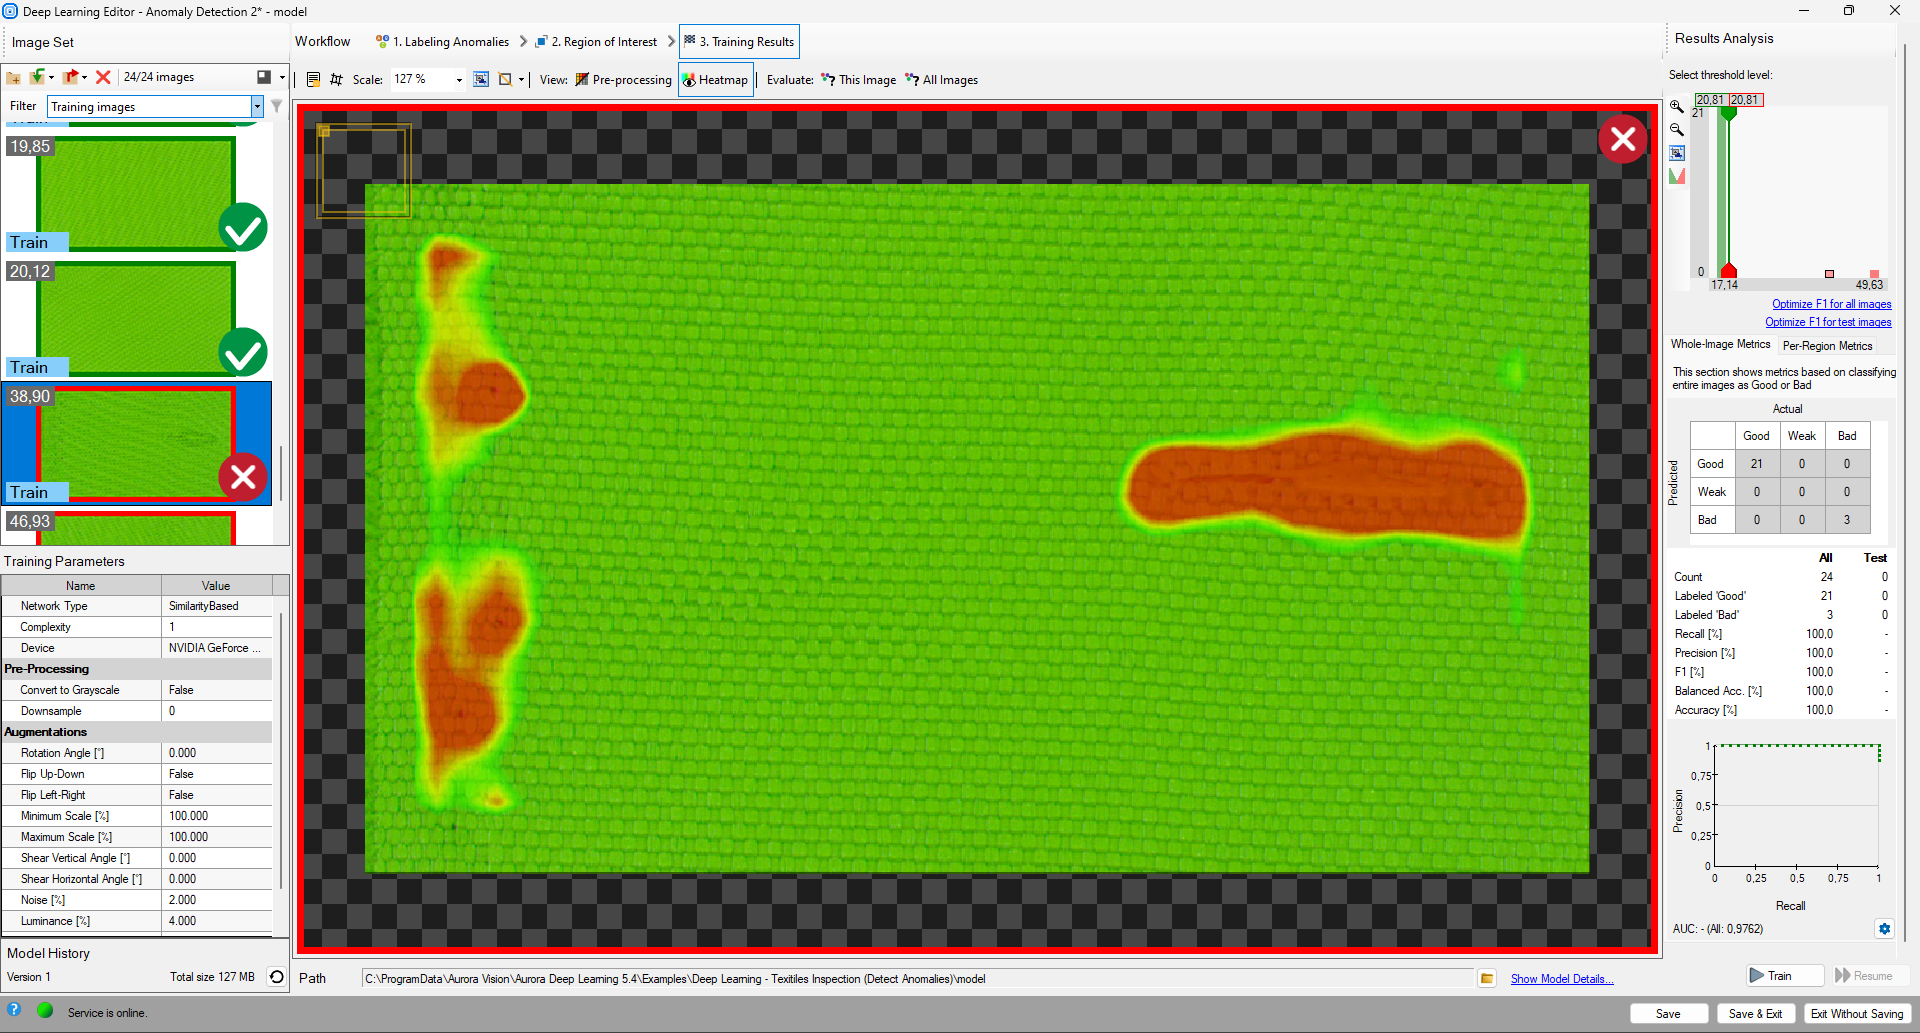Click the settings gear near AUC value

(x=1884, y=929)
